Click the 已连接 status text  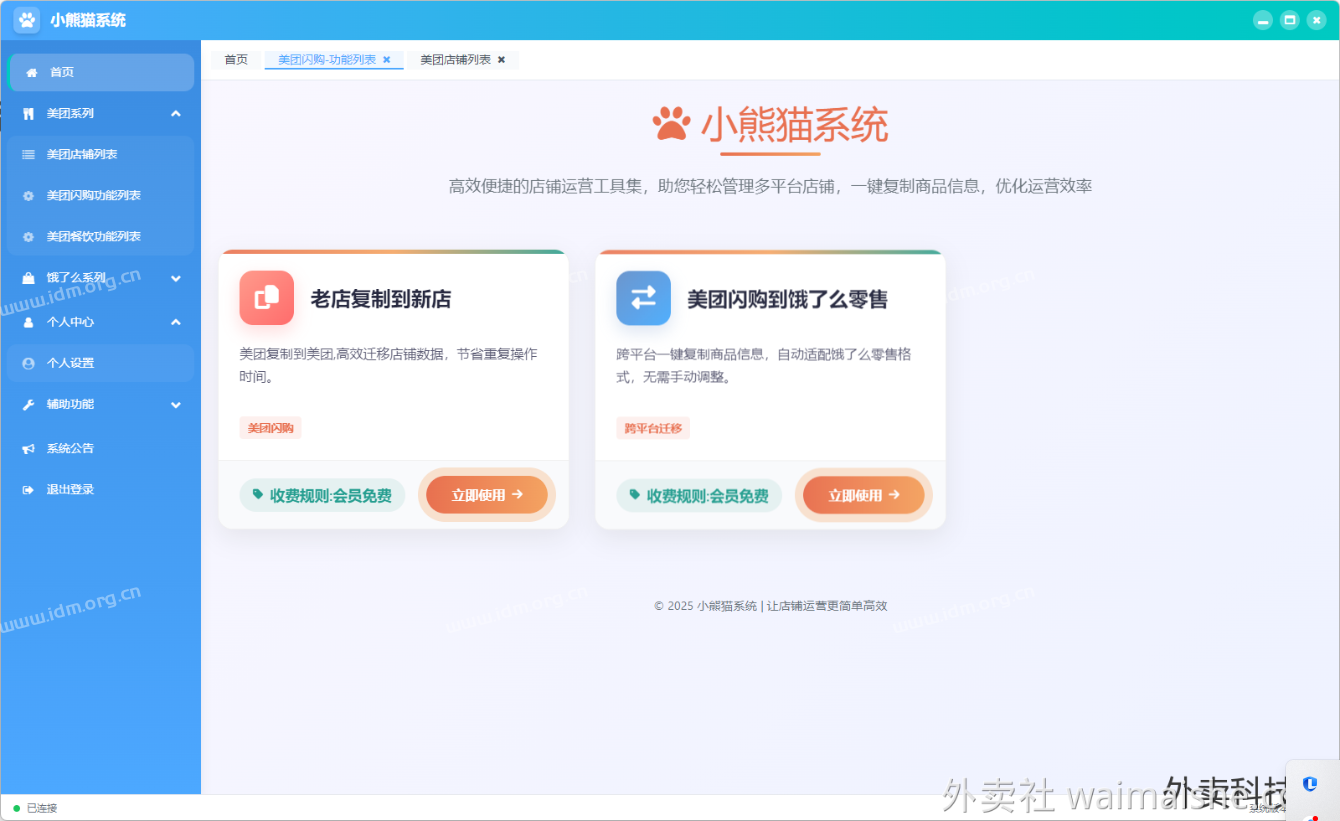(42, 808)
